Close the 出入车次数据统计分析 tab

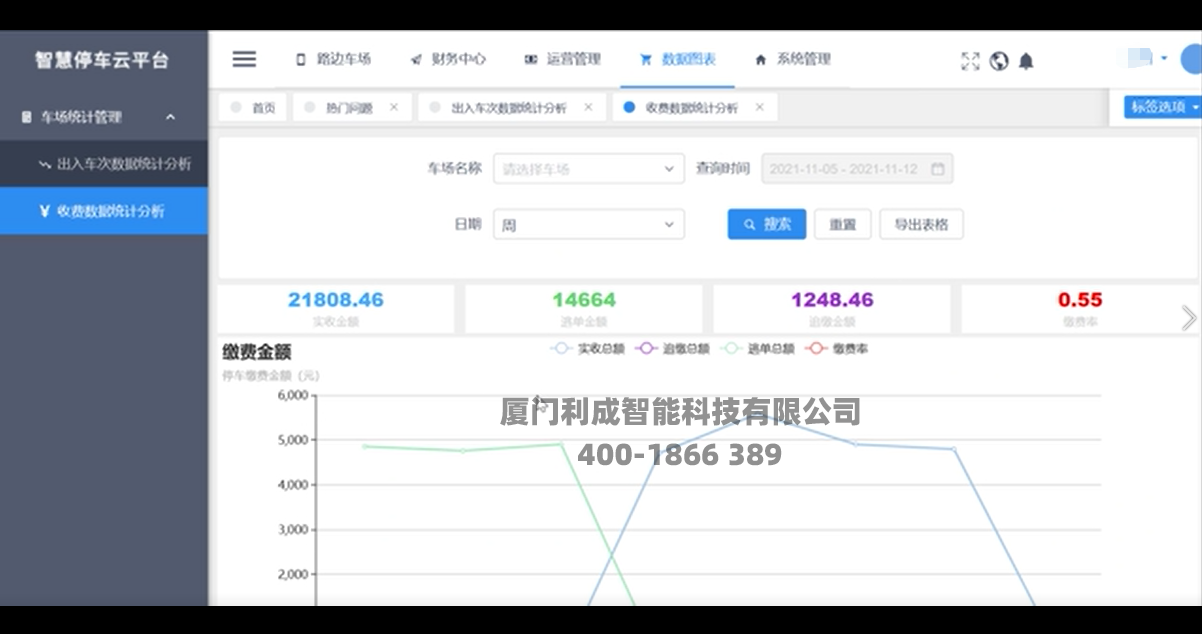[588, 107]
